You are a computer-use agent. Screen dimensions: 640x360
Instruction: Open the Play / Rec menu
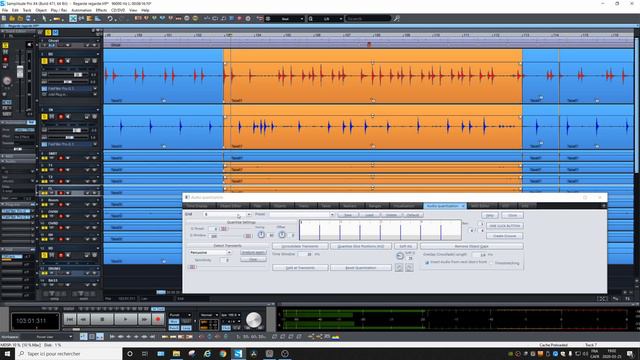pyautogui.click(x=59, y=10)
